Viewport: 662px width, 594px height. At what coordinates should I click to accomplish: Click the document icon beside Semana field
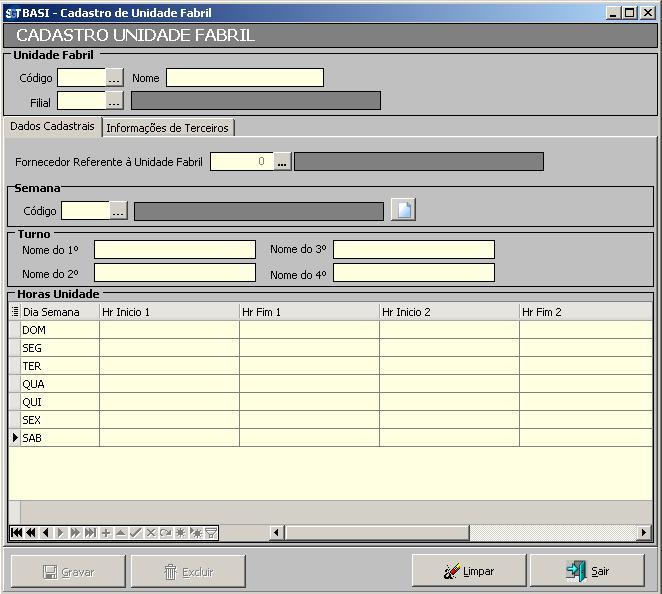402,210
